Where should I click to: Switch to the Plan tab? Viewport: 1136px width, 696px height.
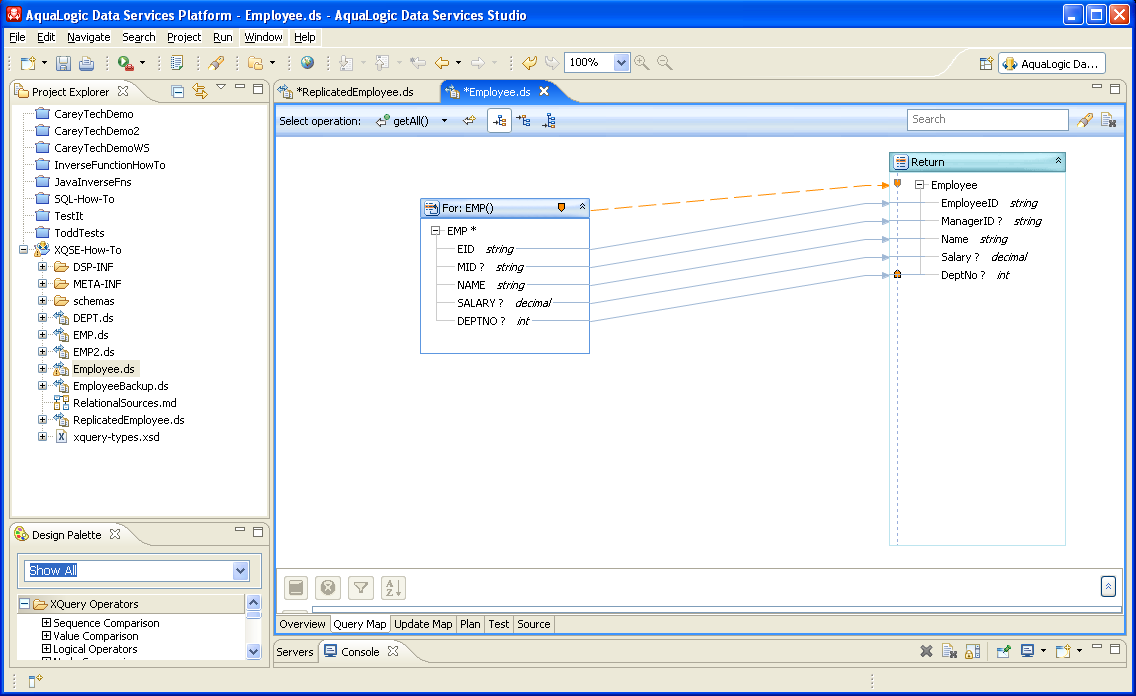pyautogui.click(x=470, y=624)
